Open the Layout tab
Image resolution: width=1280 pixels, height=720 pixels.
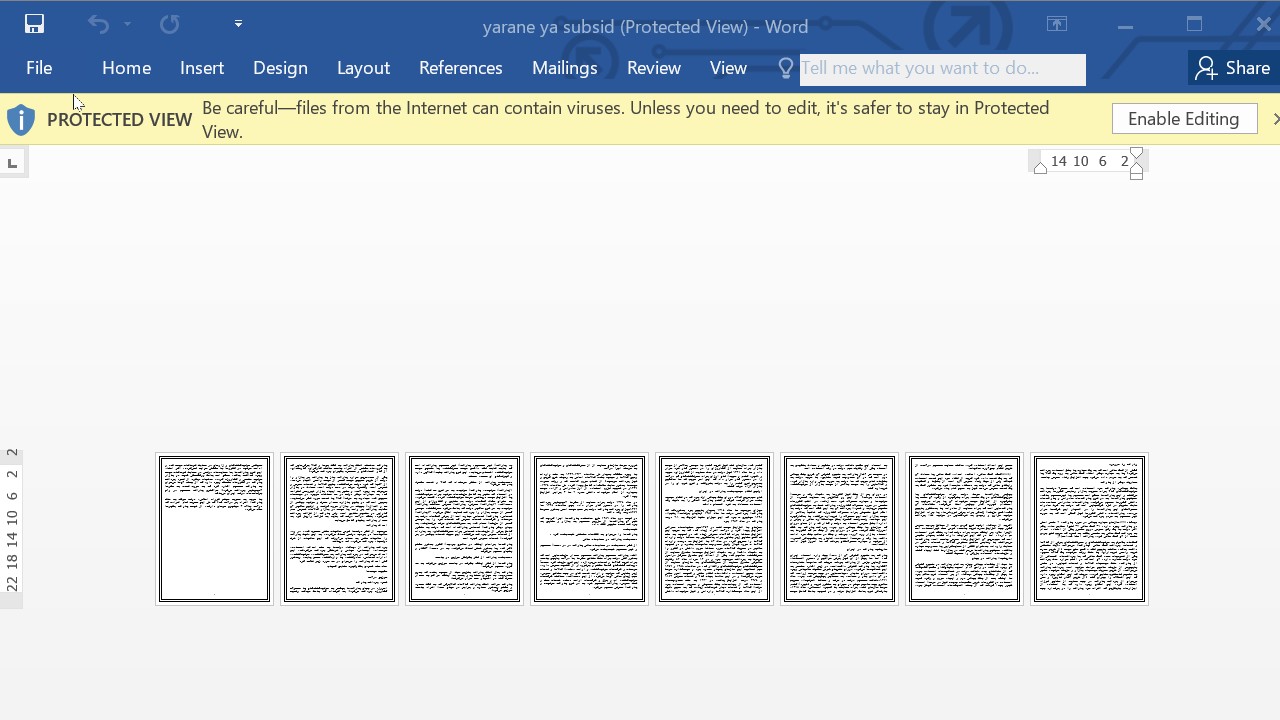(363, 68)
